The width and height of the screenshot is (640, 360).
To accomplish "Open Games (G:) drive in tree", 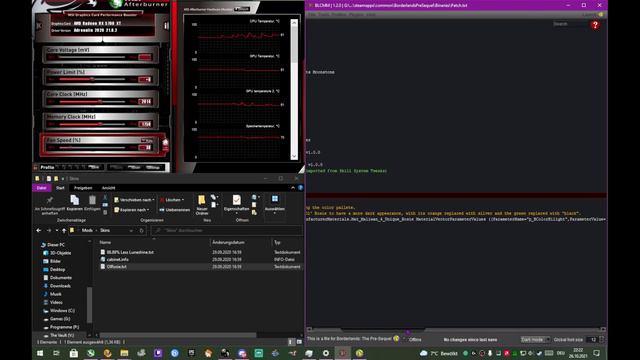I will (60, 319).
